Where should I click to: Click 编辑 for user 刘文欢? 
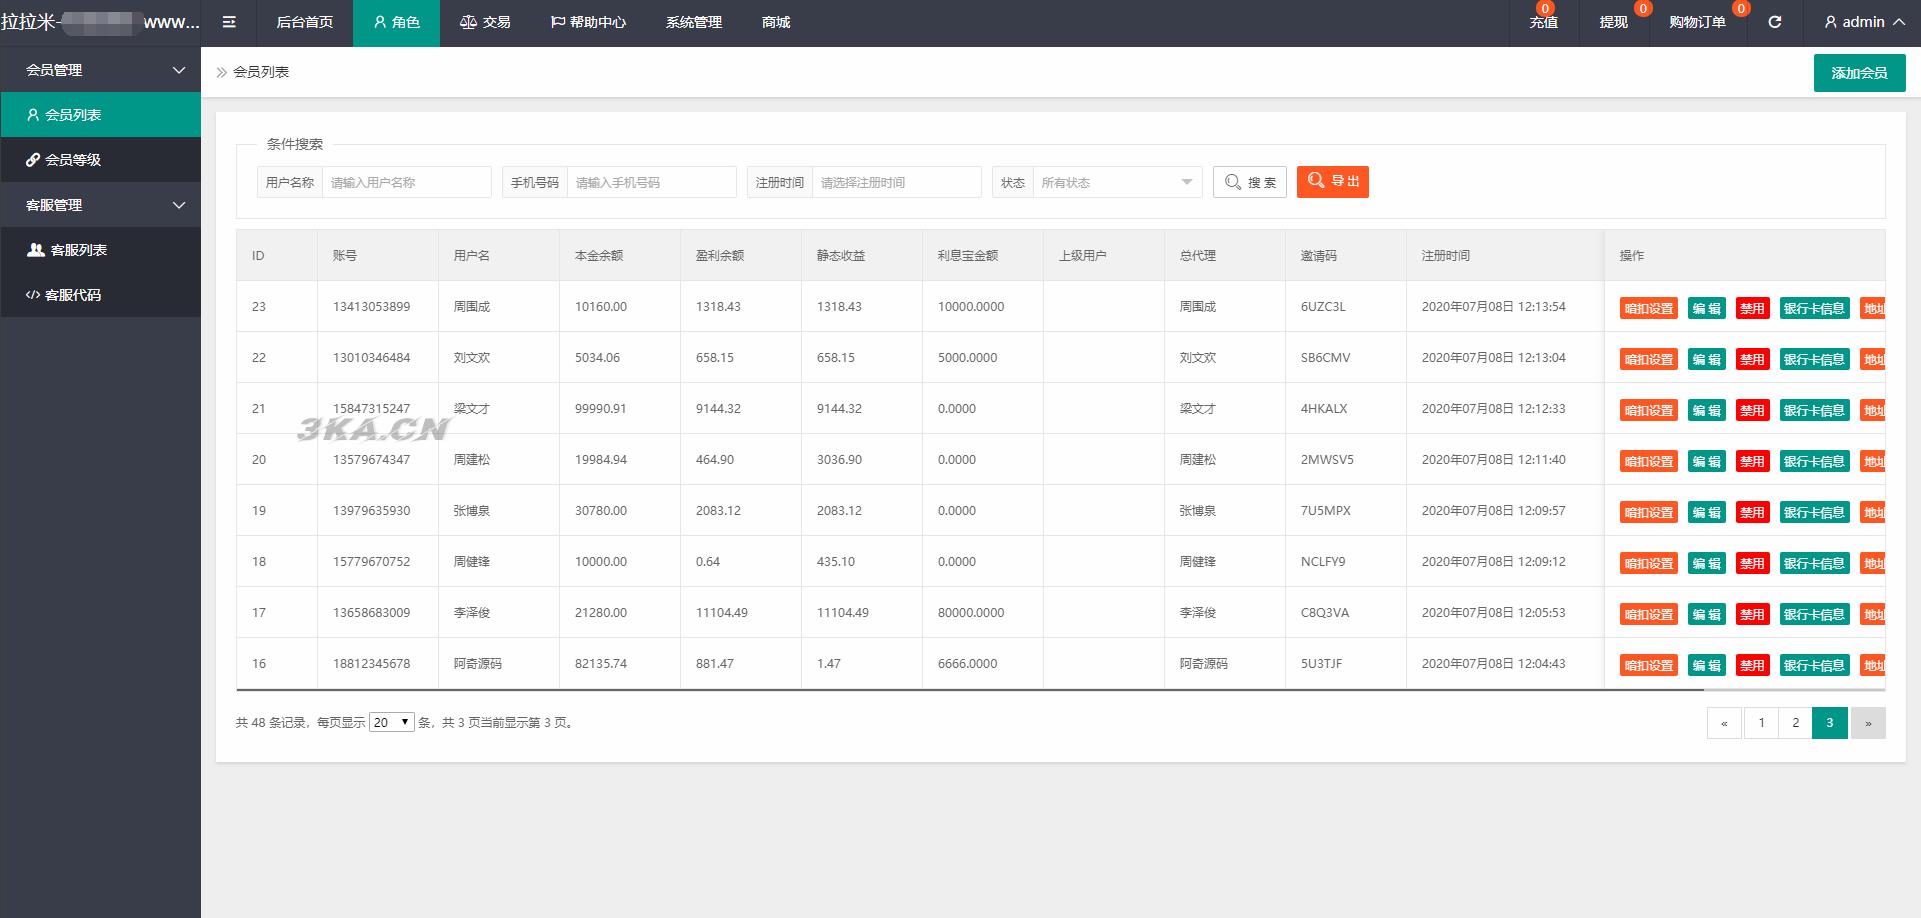click(x=1707, y=359)
